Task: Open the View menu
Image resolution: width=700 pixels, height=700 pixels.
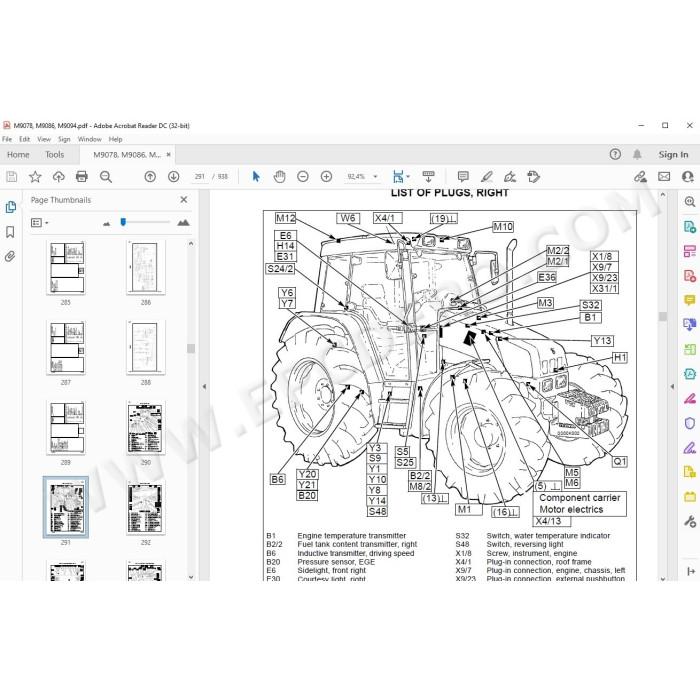Action: pos(44,139)
